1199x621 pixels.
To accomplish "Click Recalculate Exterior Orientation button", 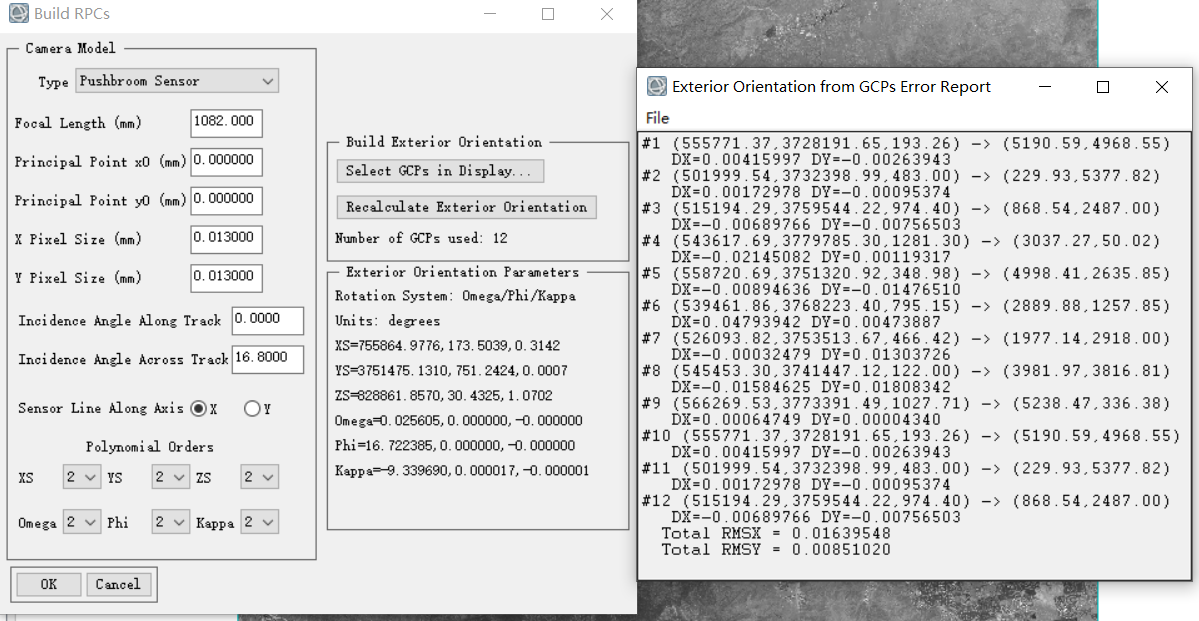I will point(466,207).
